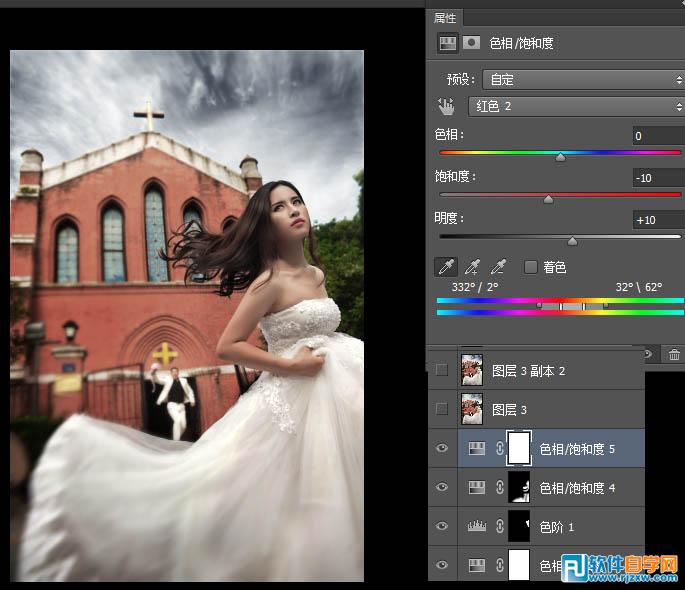Viewport: 685px width, 590px height.
Task: Click the color range marker between the spectrum bars
Action: [572, 307]
